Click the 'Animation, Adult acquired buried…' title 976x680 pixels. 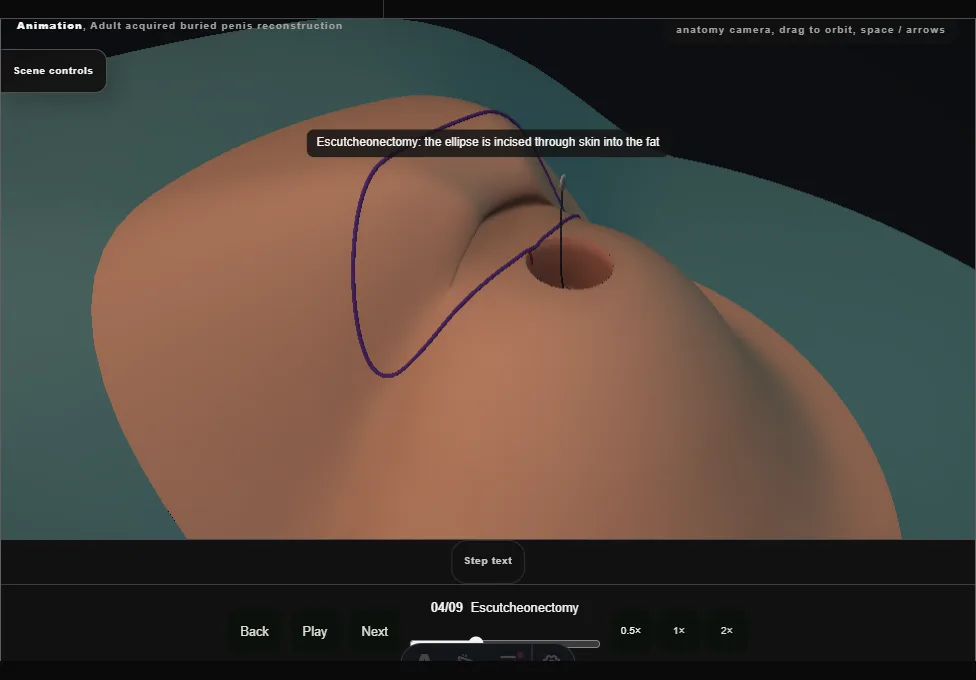coord(179,26)
